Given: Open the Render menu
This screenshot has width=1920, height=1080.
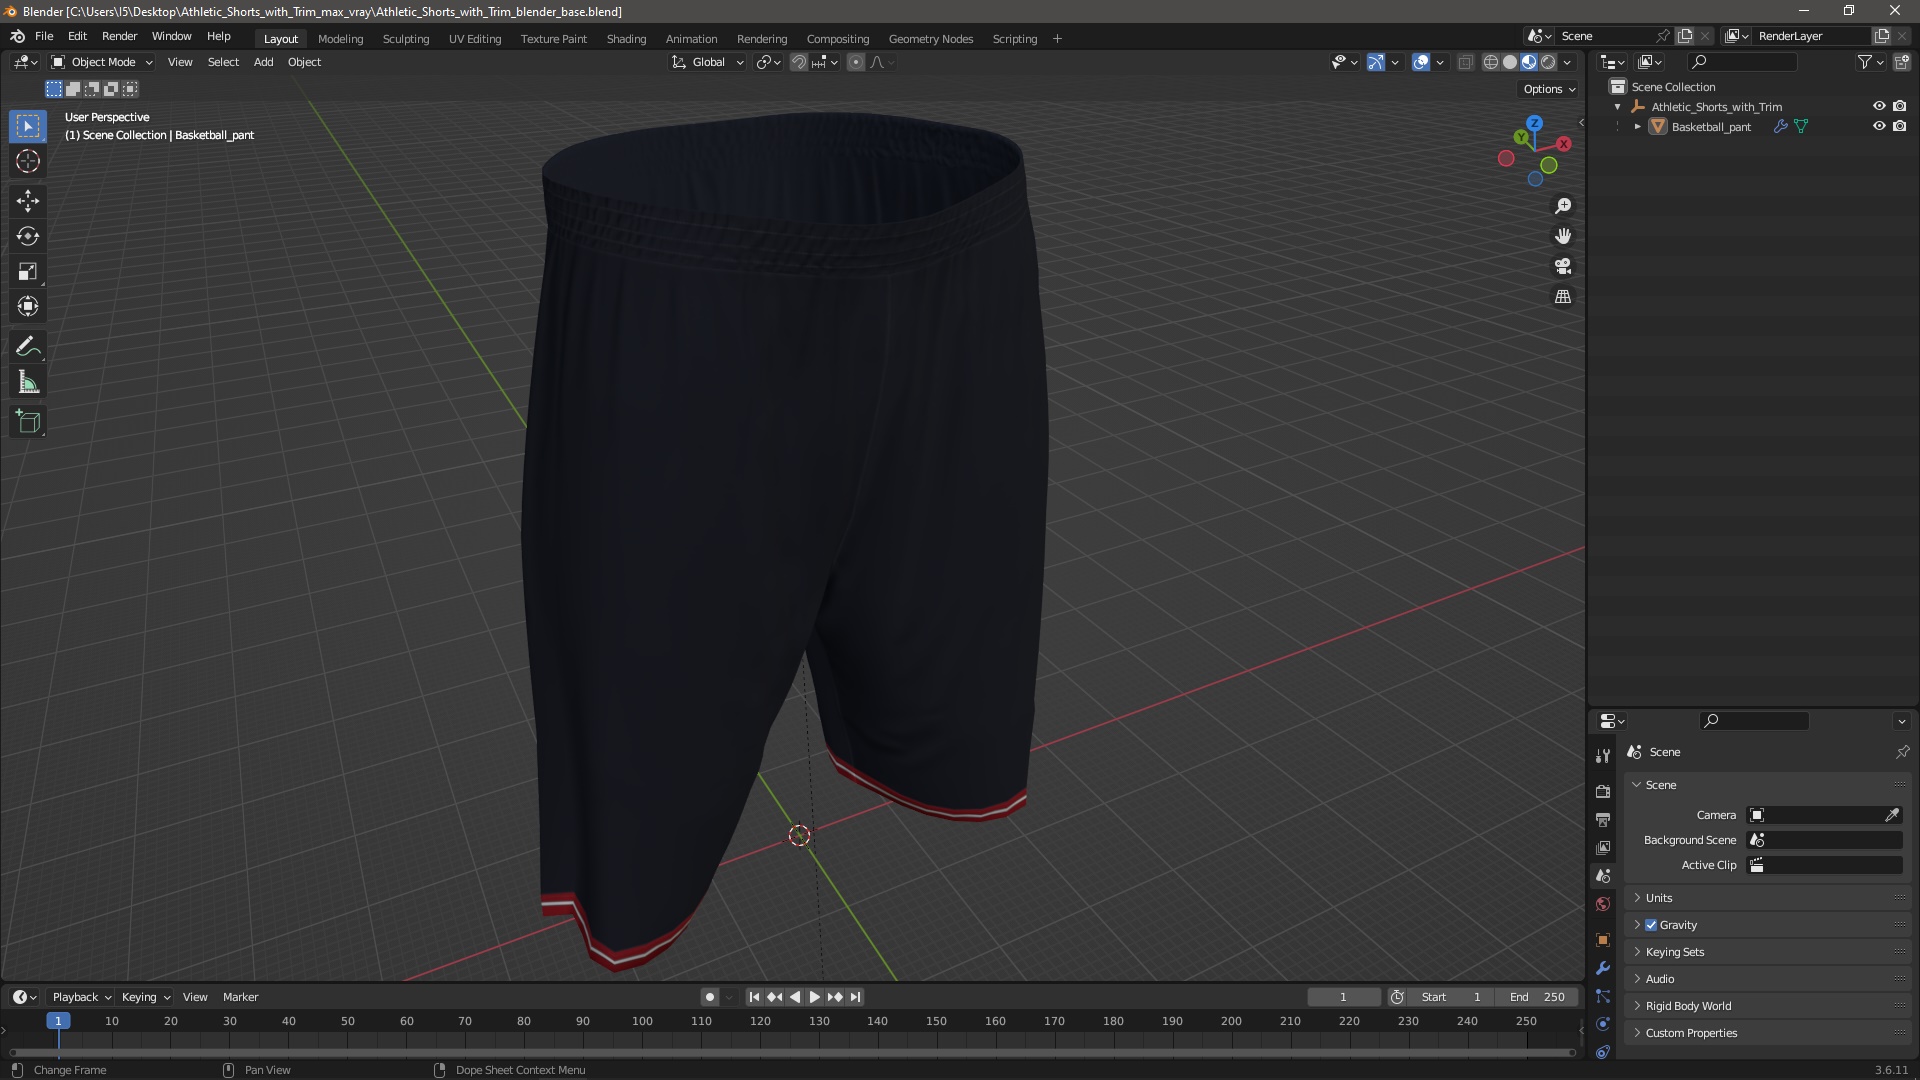Looking at the screenshot, I should (x=119, y=36).
